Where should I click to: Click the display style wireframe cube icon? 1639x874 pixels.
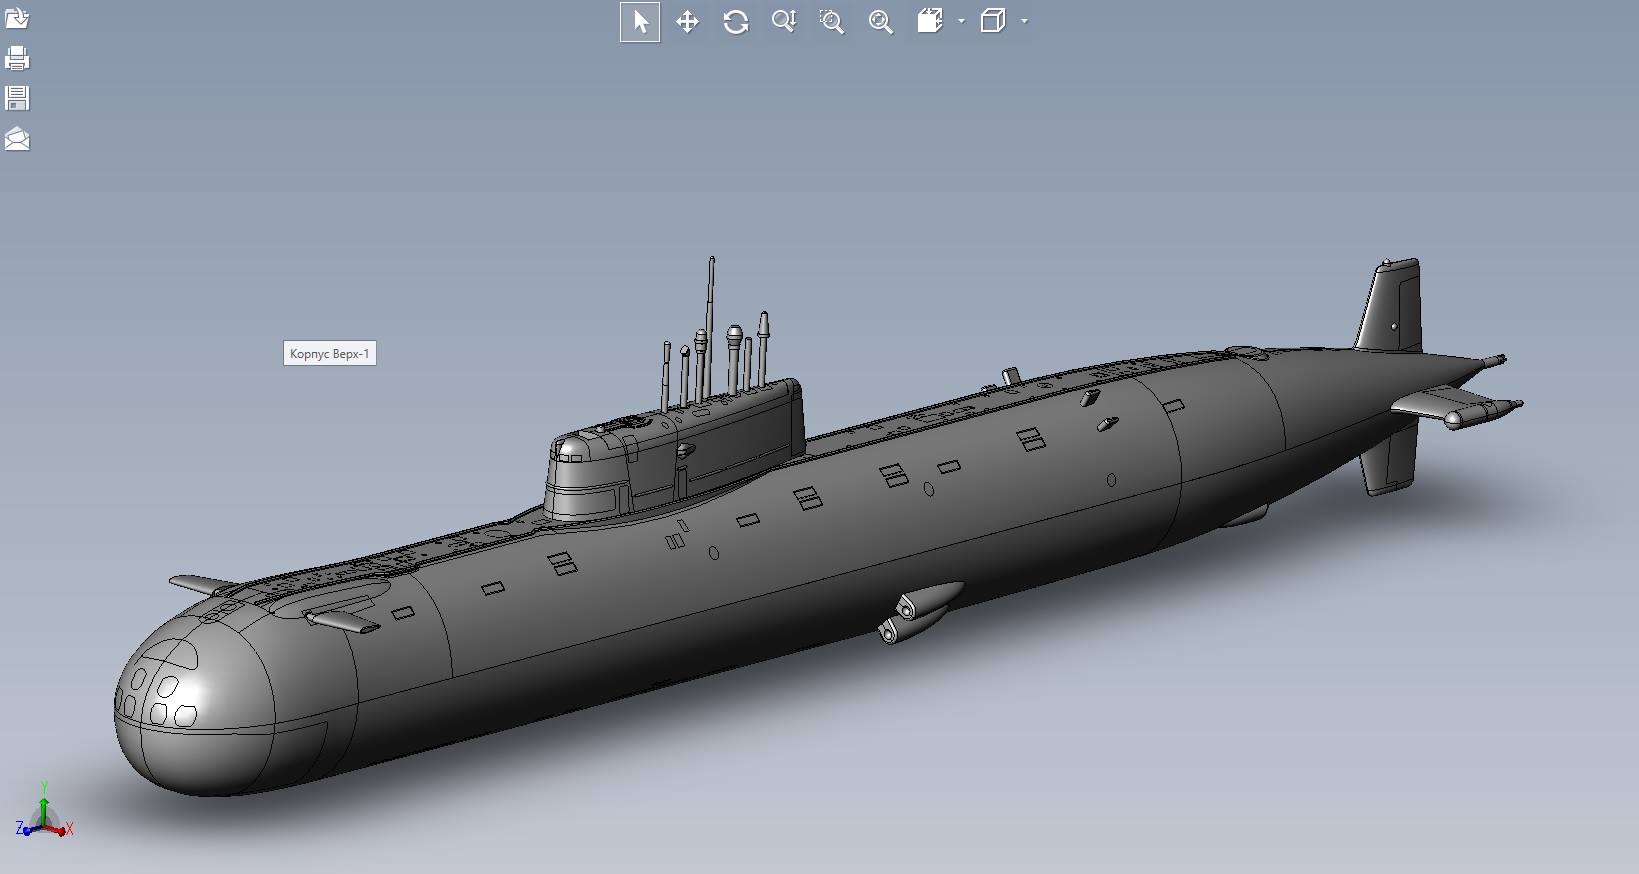click(993, 21)
